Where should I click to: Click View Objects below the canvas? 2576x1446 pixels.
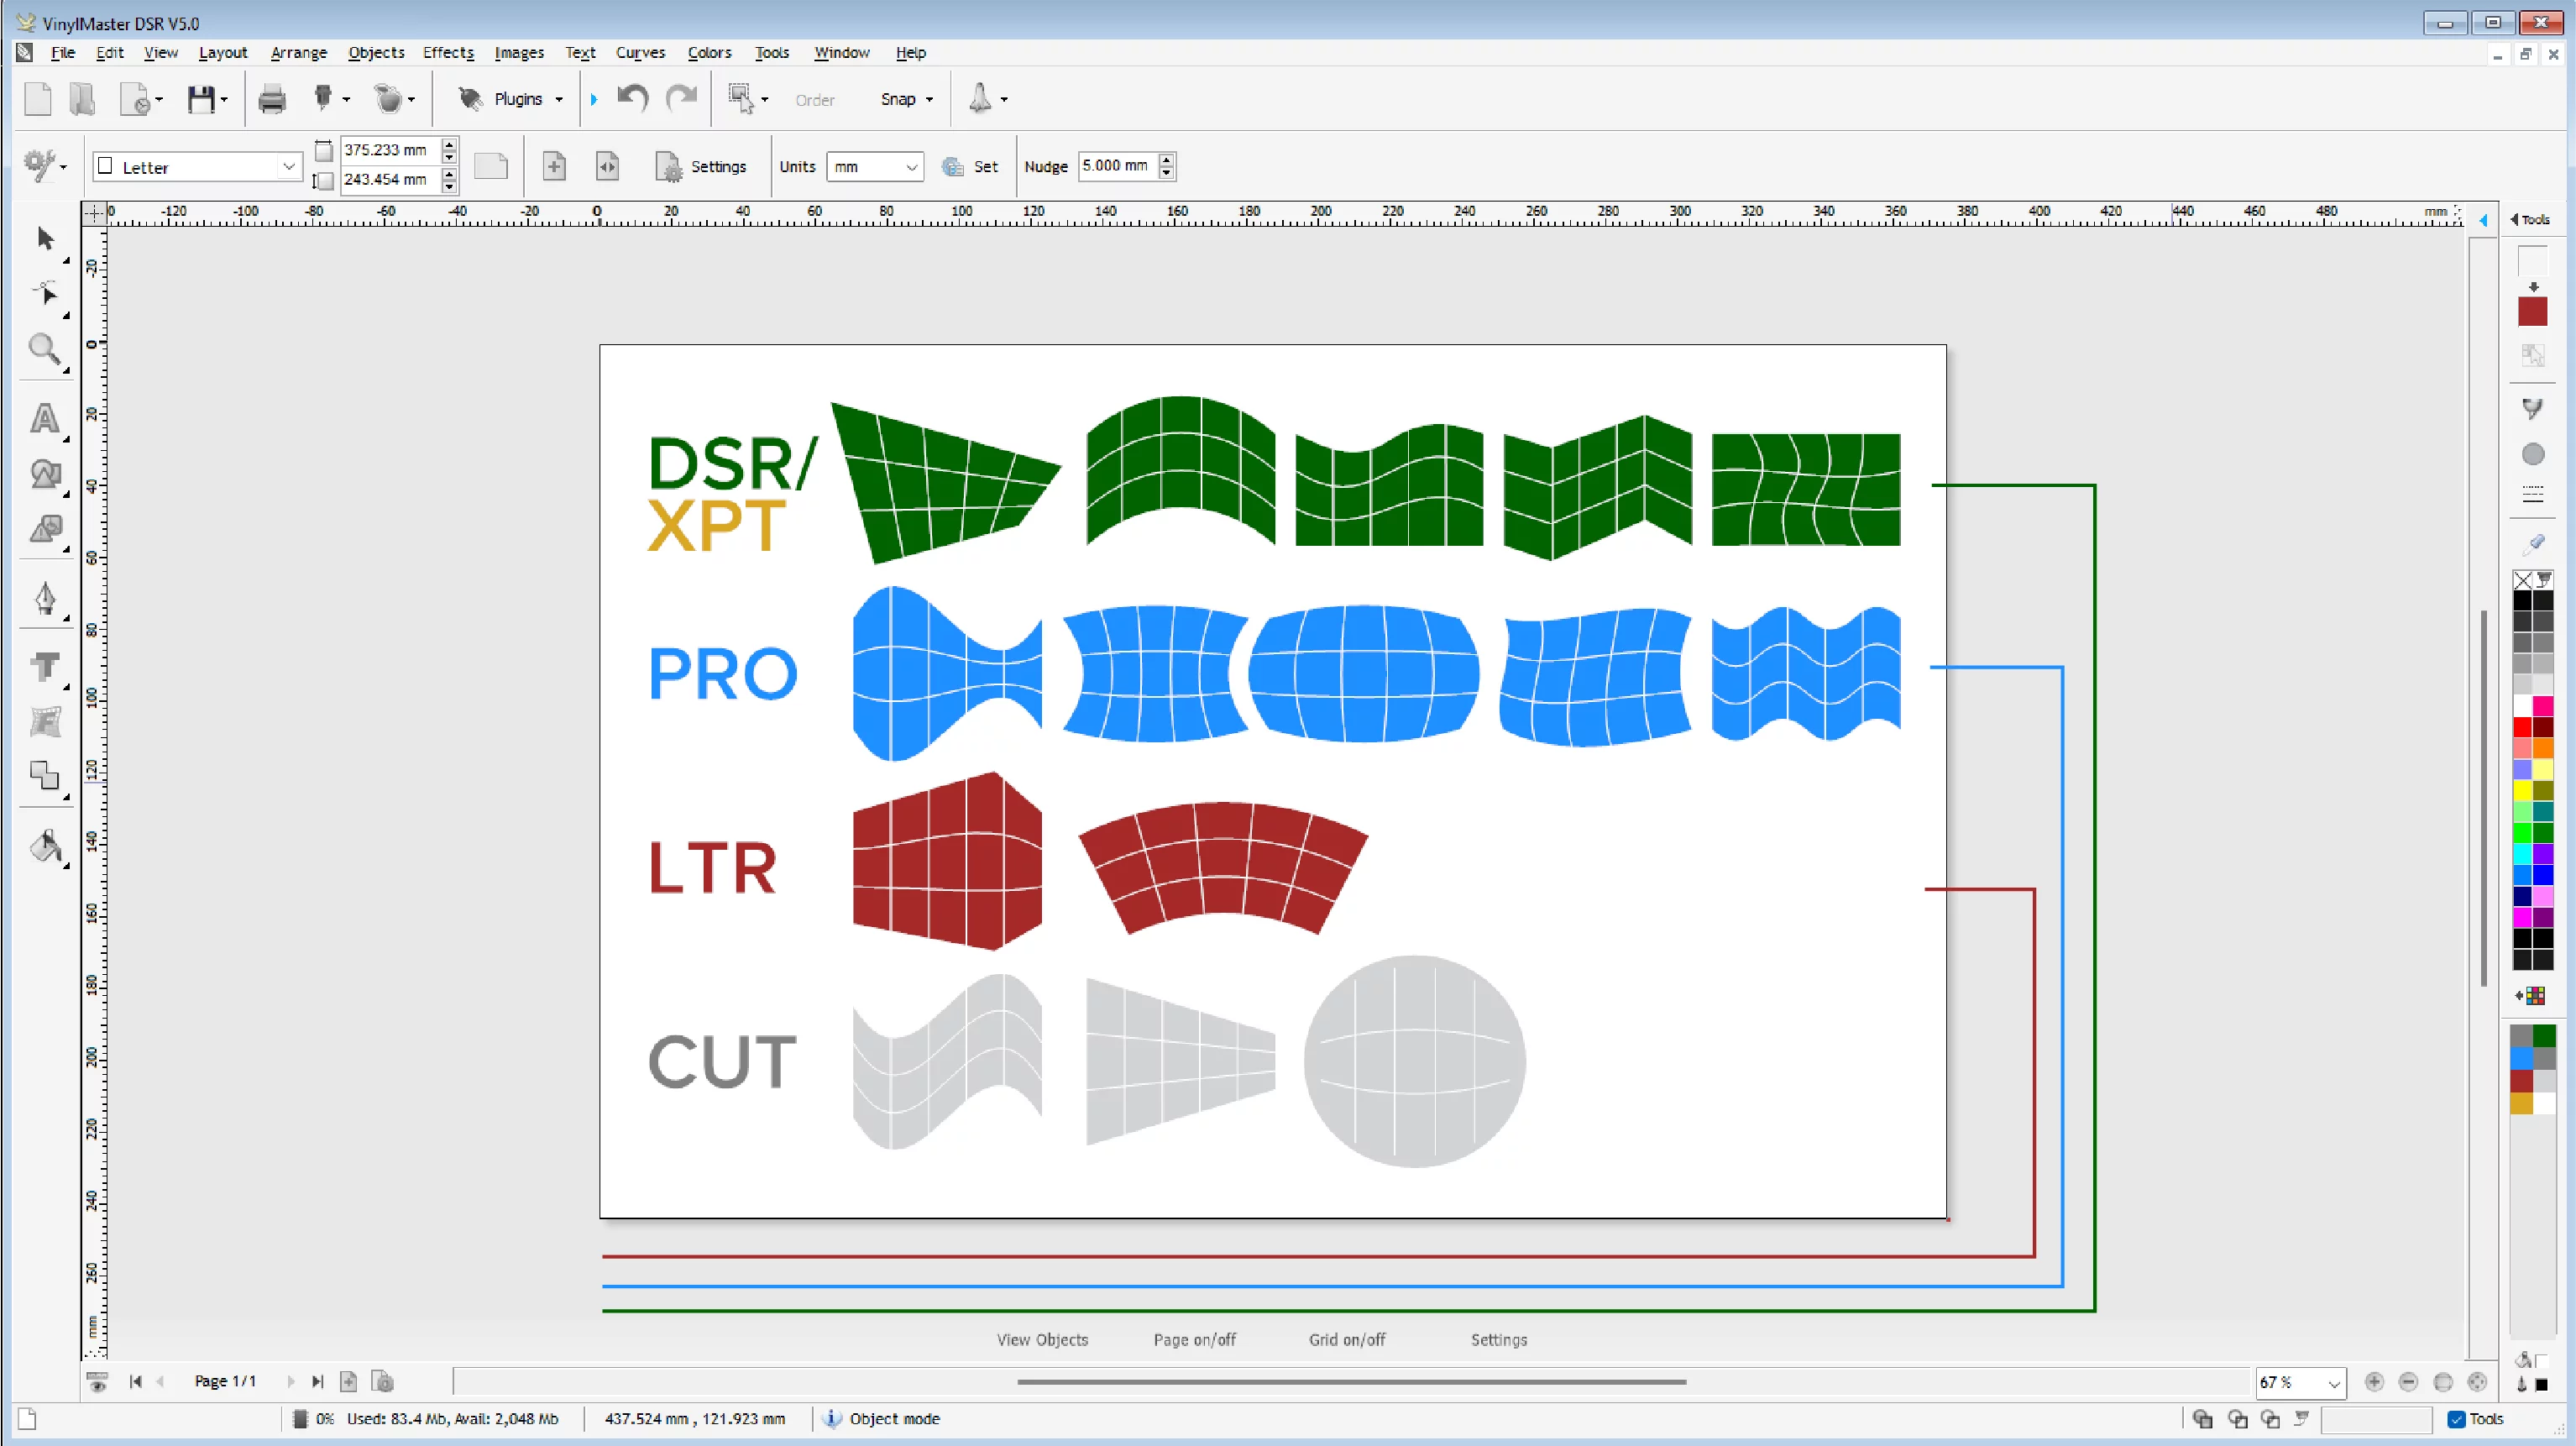click(1042, 1339)
